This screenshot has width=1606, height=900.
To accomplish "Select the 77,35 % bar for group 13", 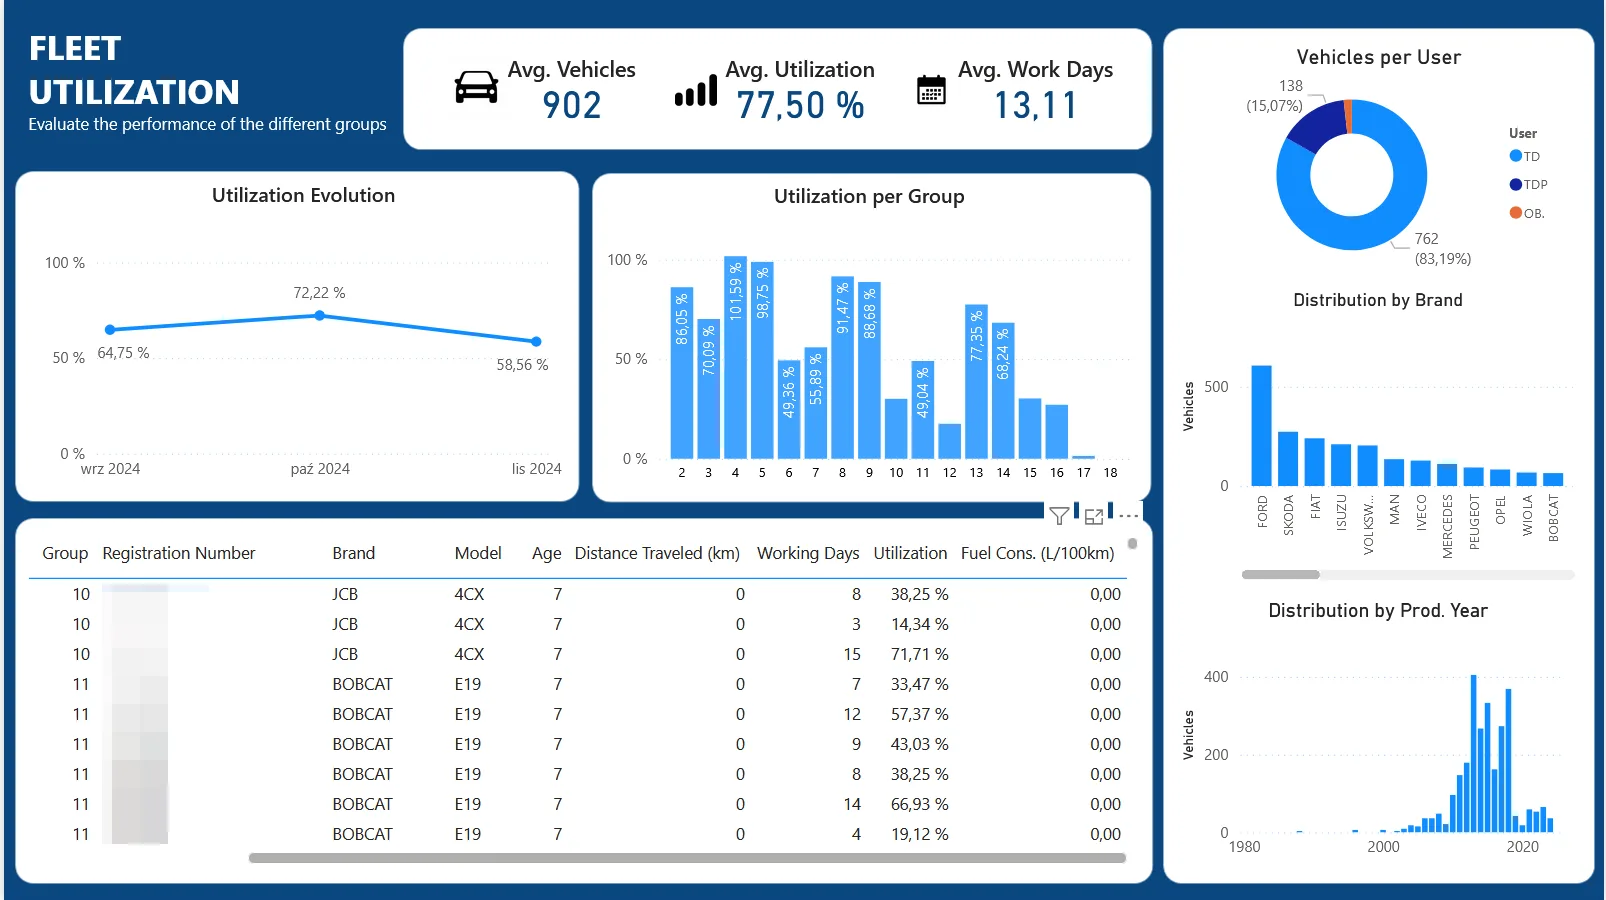I will (x=977, y=381).
